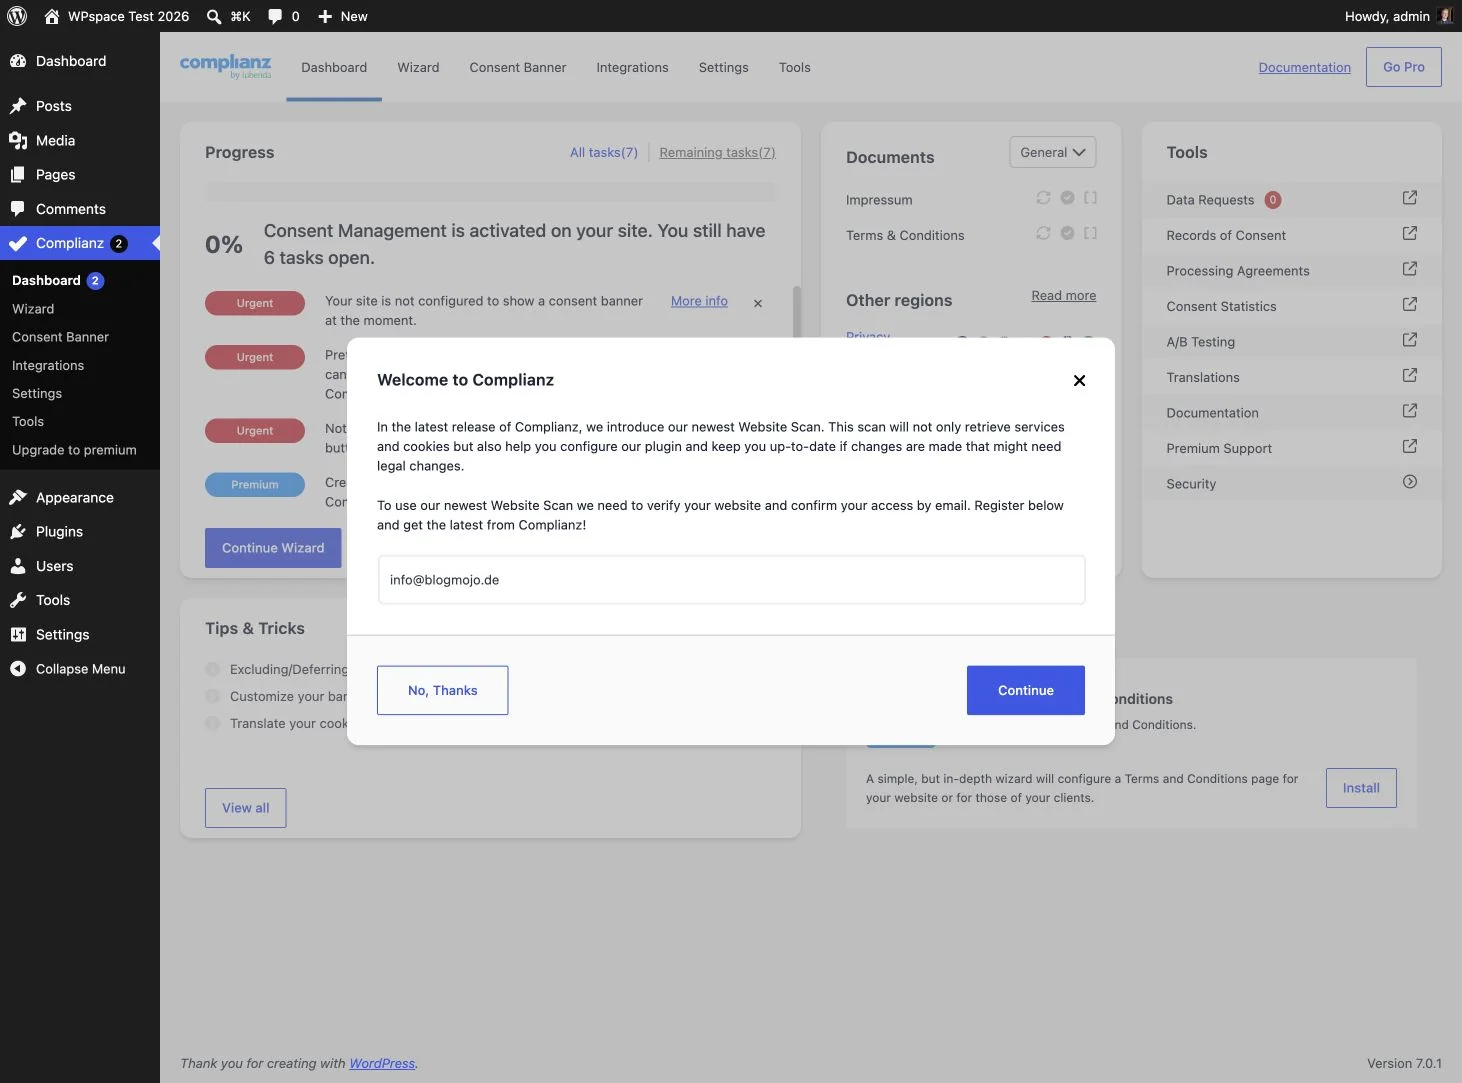Open the comments bubble in the admin bar
This screenshot has width=1462, height=1083.
coord(283,16)
